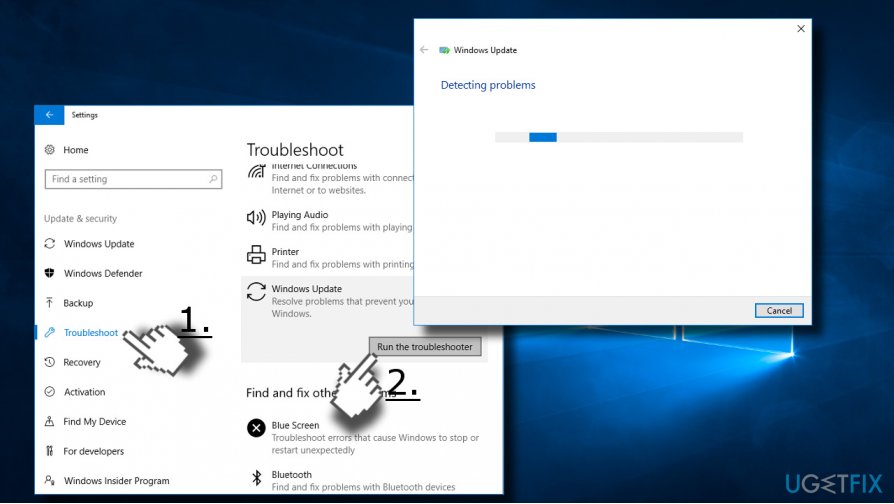The image size is (894, 504).
Task: Click the Troubleshoot page heading
Action: [295, 149]
